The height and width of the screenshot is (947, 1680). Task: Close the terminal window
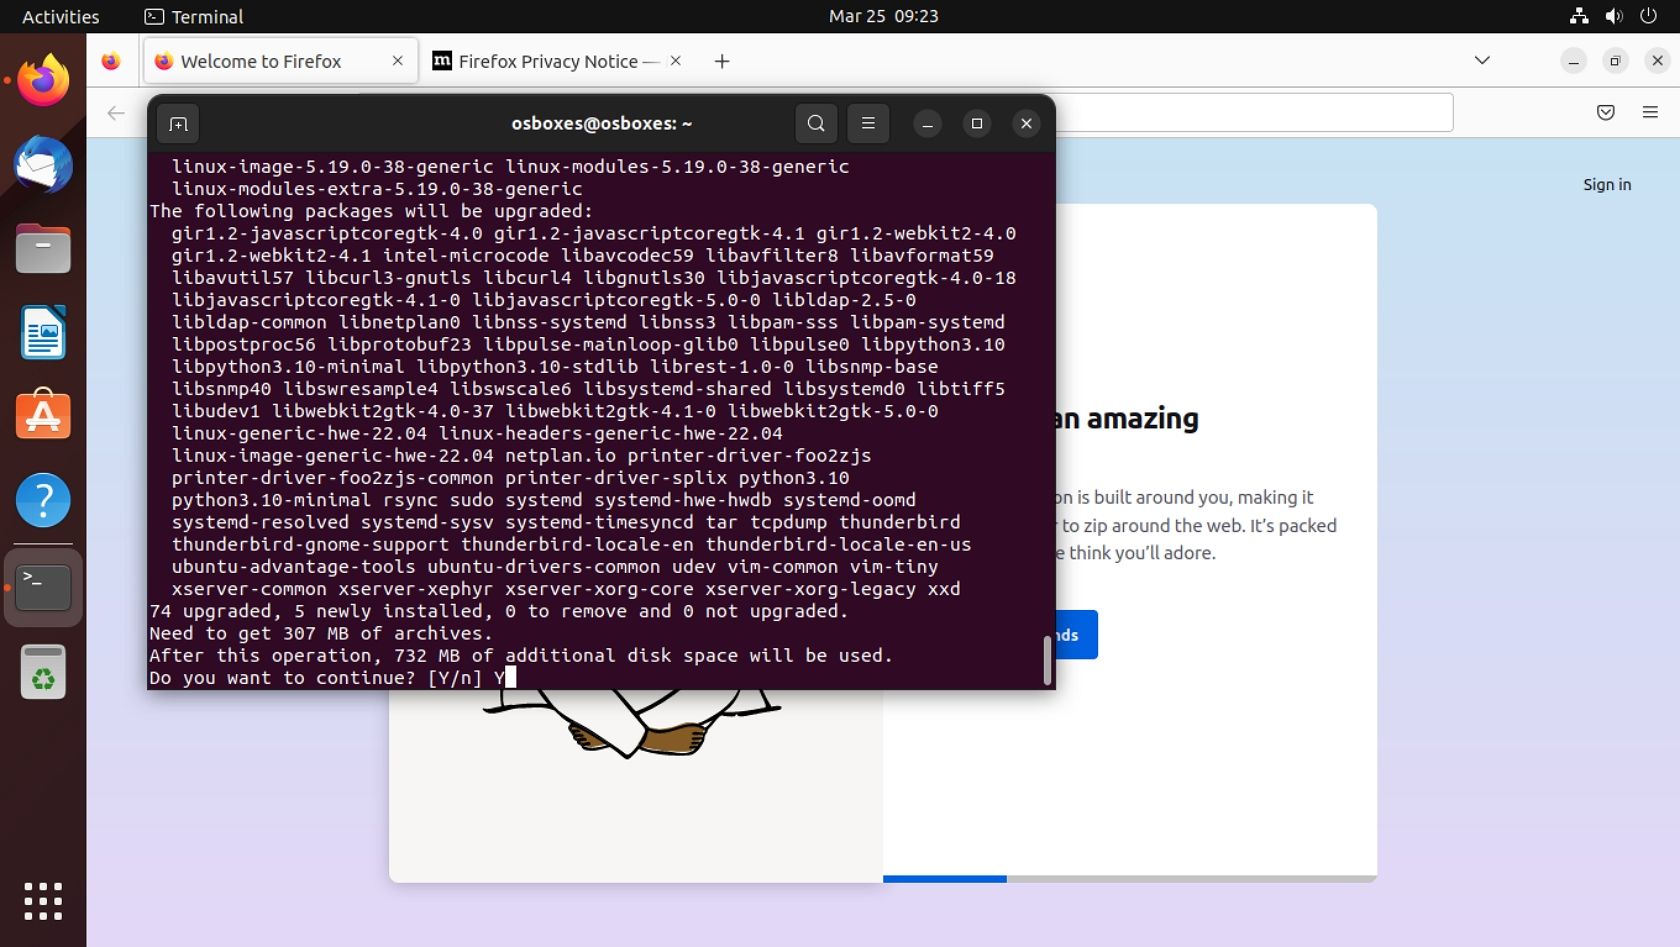(1026, 124)
